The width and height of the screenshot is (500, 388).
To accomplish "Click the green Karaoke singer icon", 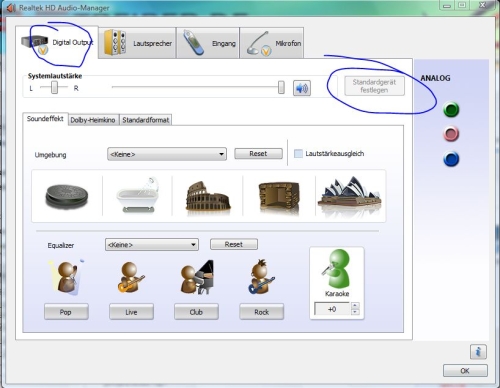I will (x=337, y=269).
